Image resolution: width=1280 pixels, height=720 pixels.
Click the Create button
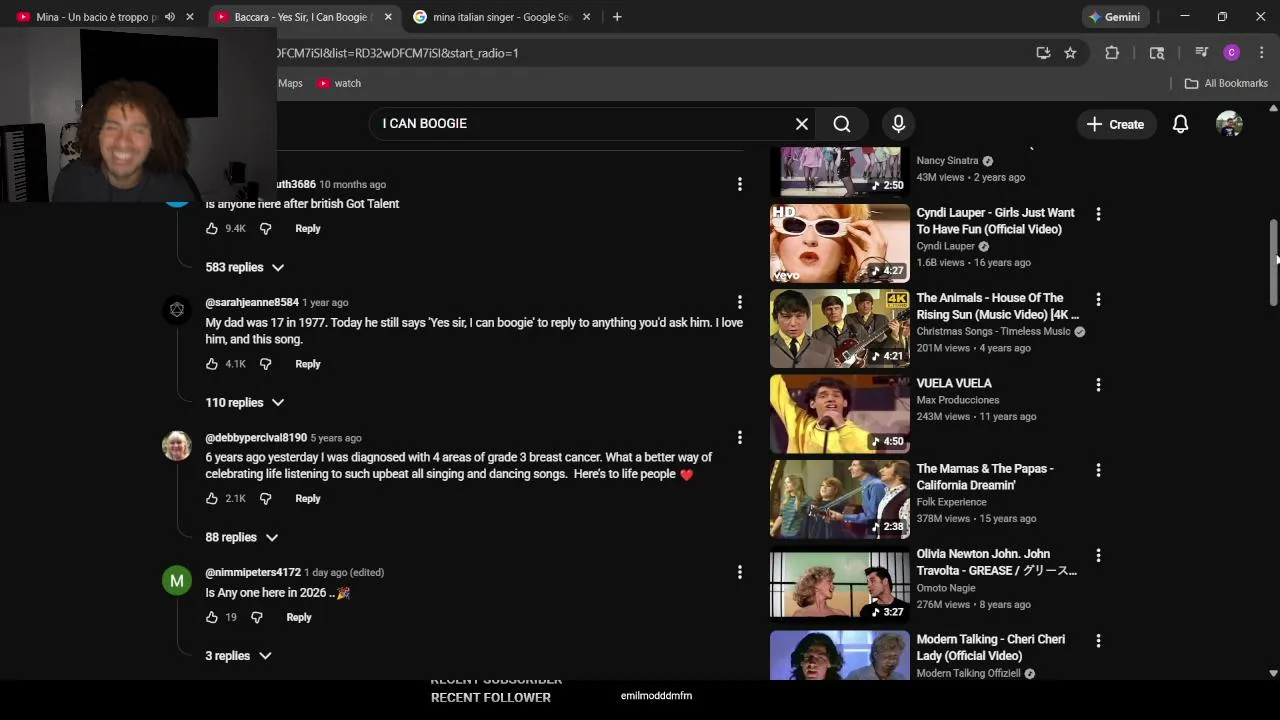[1115, 124]
